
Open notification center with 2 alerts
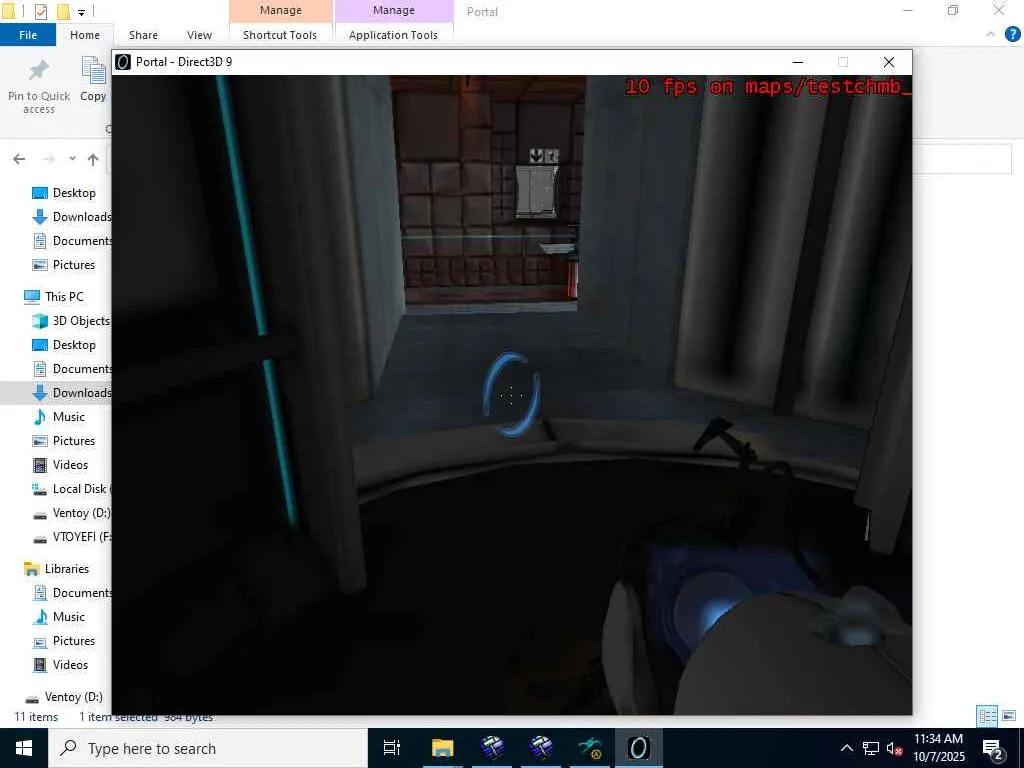coord(993,750)
